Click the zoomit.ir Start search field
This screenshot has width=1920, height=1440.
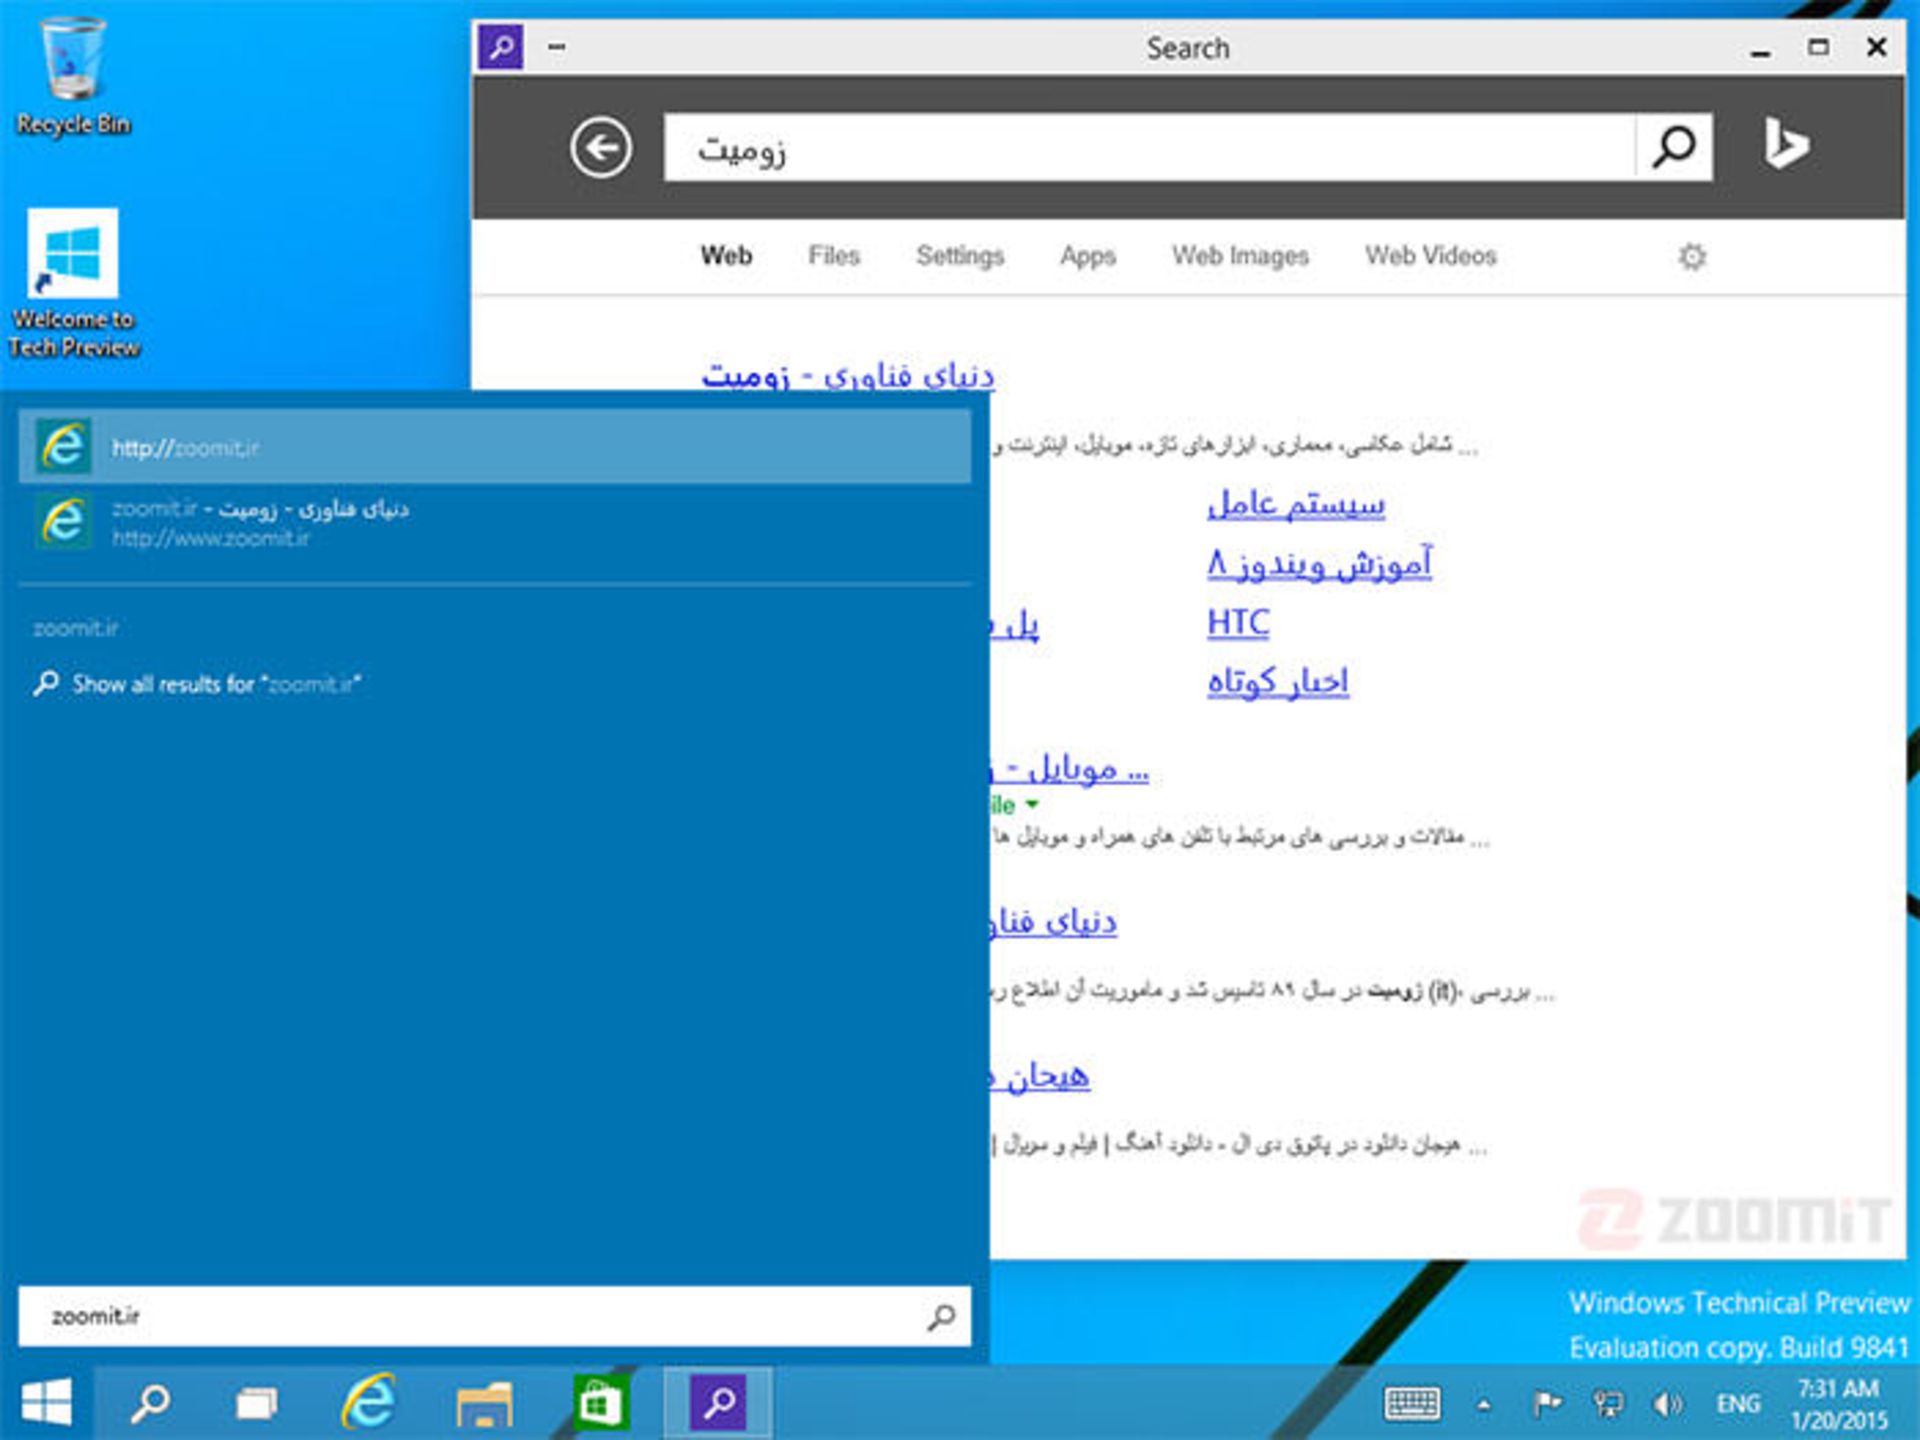pos(494,1316)
